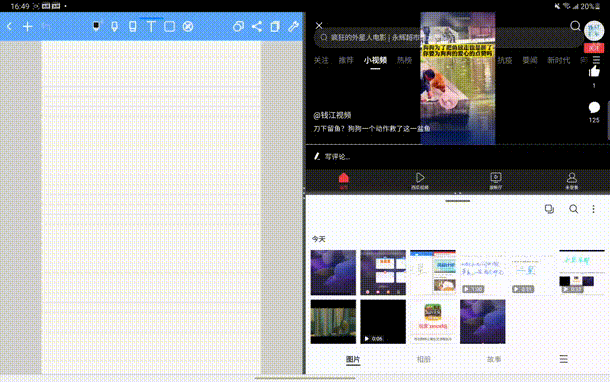610x382 pixels.
Task: Open the 125 comments bubble
Action: coord(594,108)
